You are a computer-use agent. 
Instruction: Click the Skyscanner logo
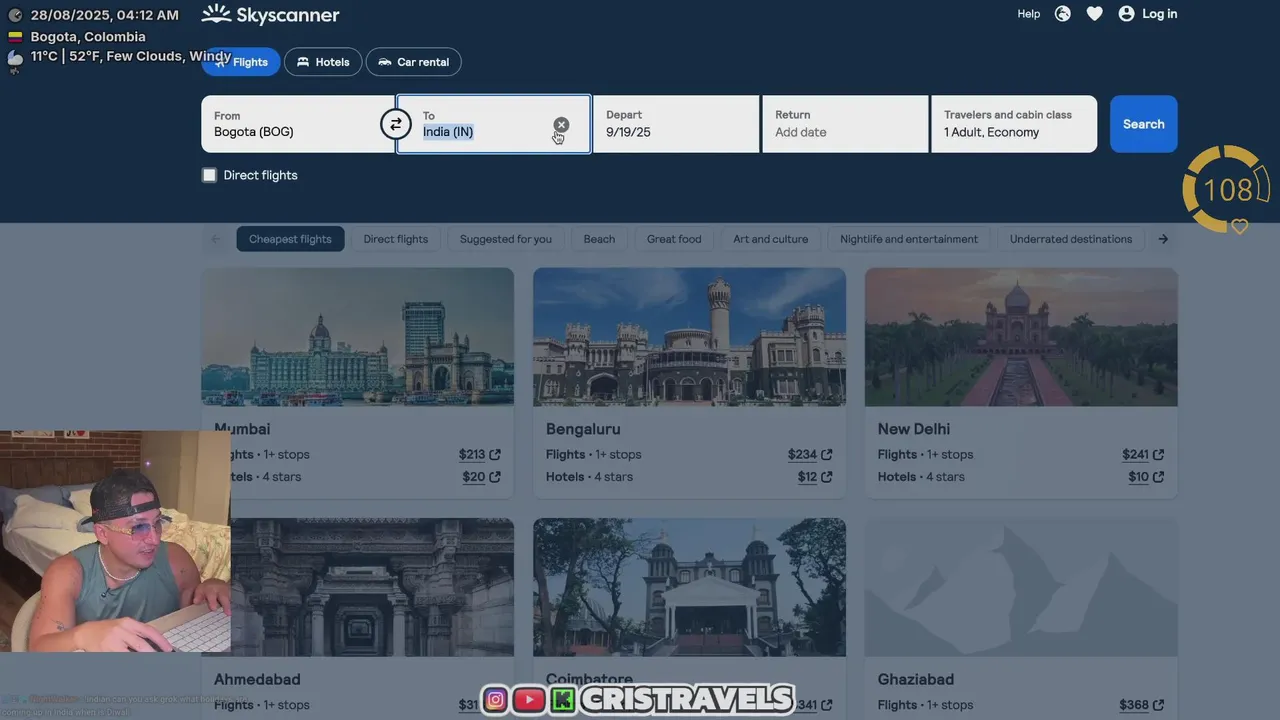coord(270,14)
